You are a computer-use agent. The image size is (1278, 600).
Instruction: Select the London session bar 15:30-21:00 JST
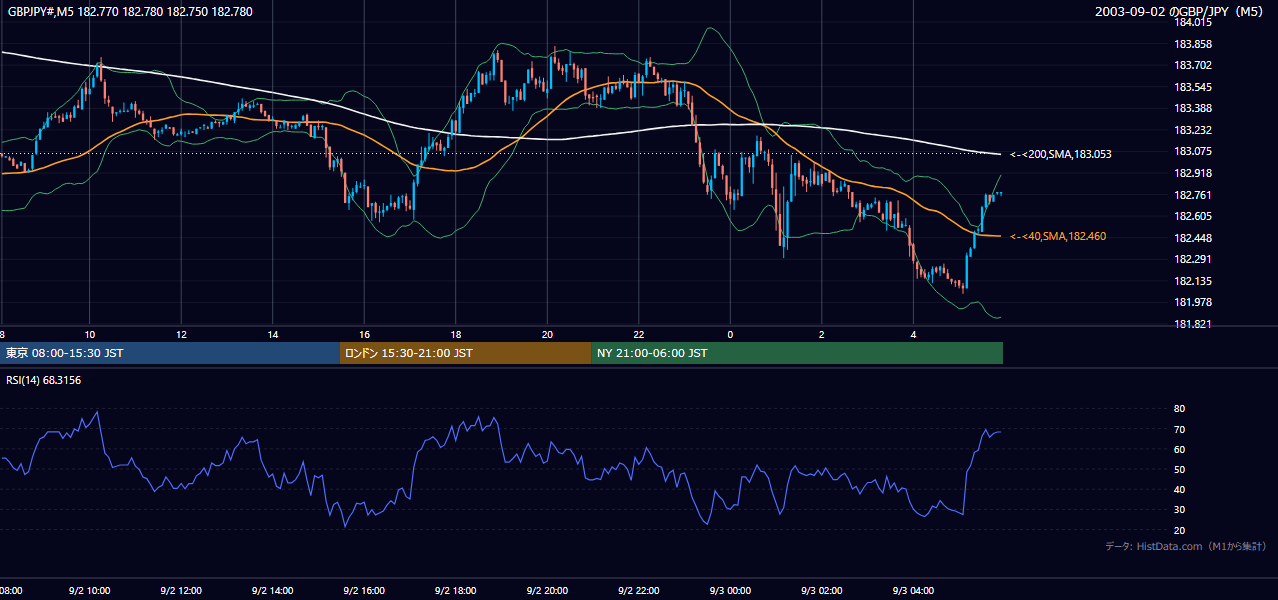click(x=465, y=353)
